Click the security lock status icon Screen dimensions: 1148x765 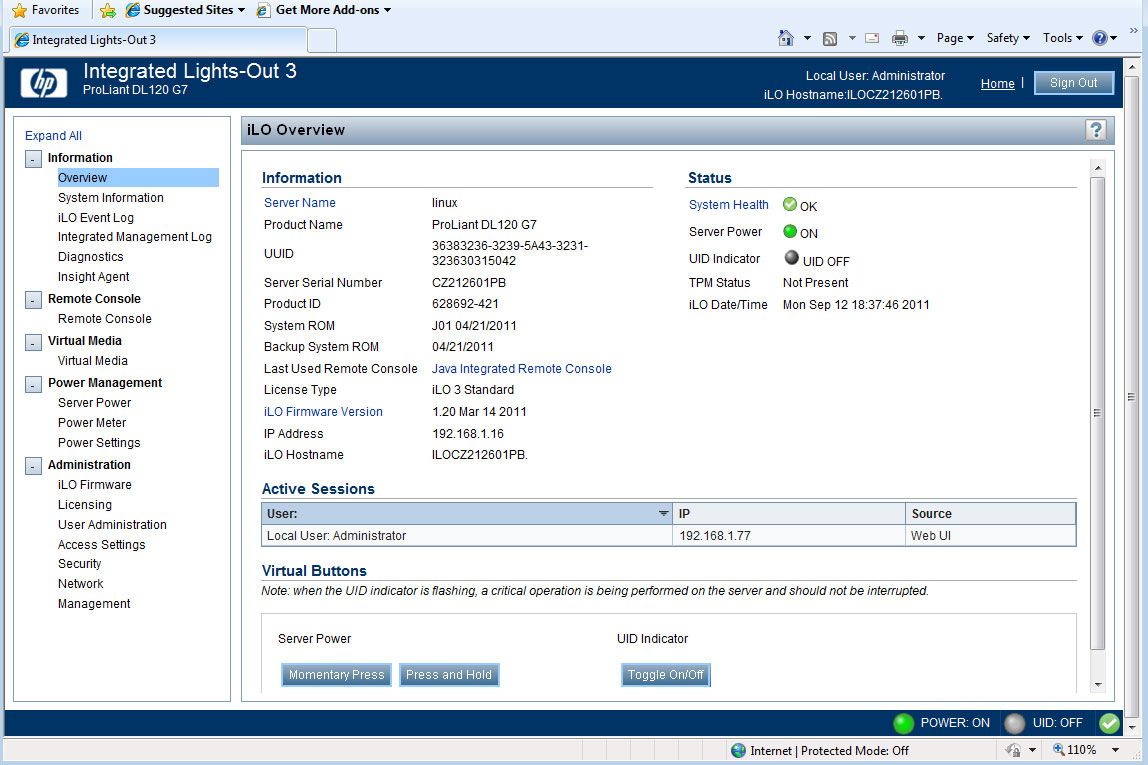[1013, 750]
